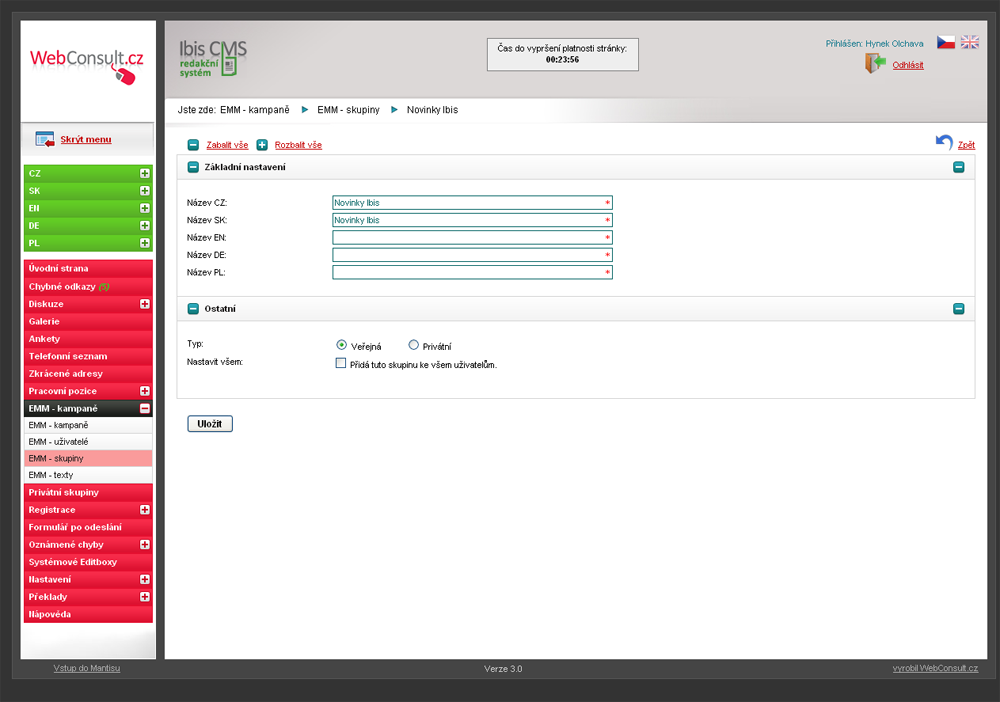Expand the CZ menu section
Viewport: 1000px width, 702px height.
145,173
